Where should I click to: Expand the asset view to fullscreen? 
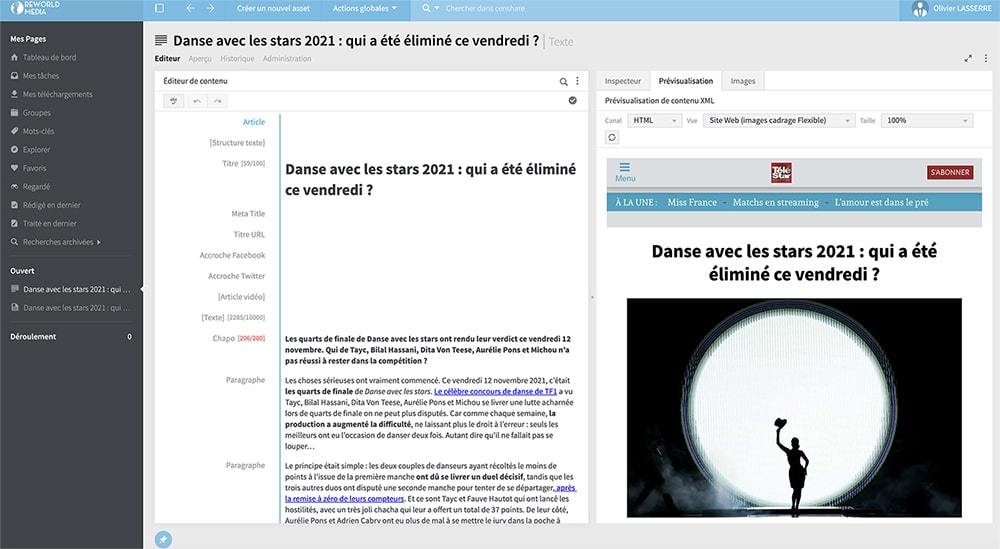pyautogui.click(x=968, y=59)
